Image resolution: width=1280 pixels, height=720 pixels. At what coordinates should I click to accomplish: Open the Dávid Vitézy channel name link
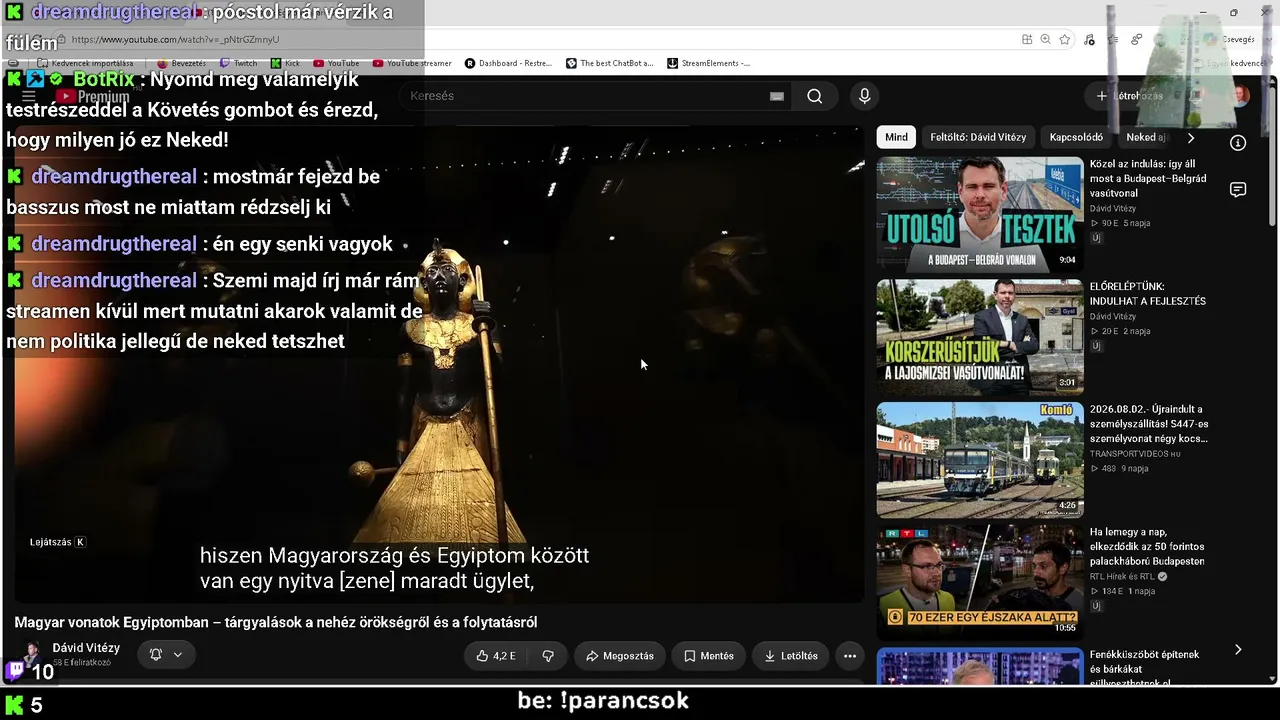coord(86,648)
